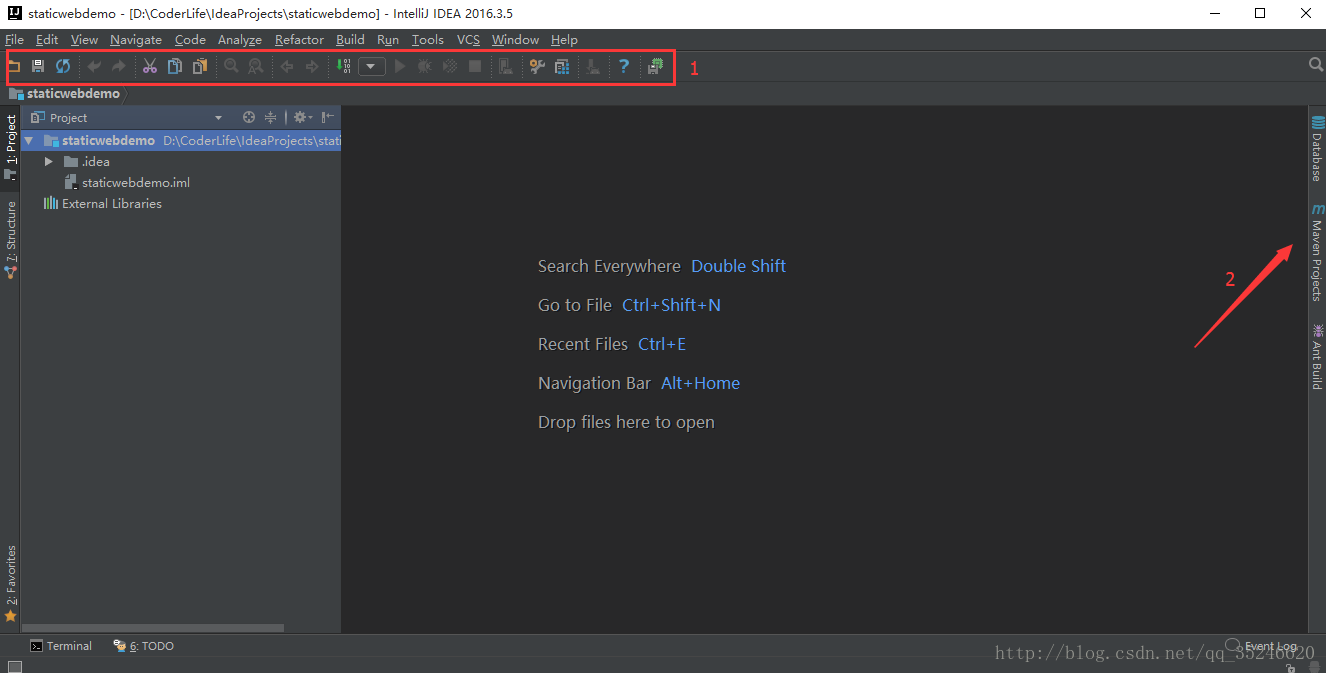
Task: Click the Run play icon
Action: (x=400, y=66)
